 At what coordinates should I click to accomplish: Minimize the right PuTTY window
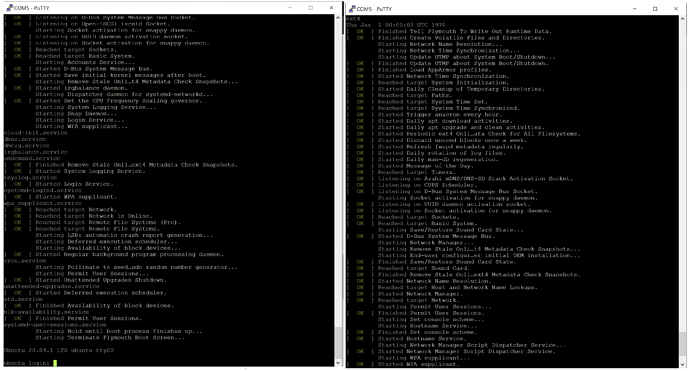click(635, 9)
